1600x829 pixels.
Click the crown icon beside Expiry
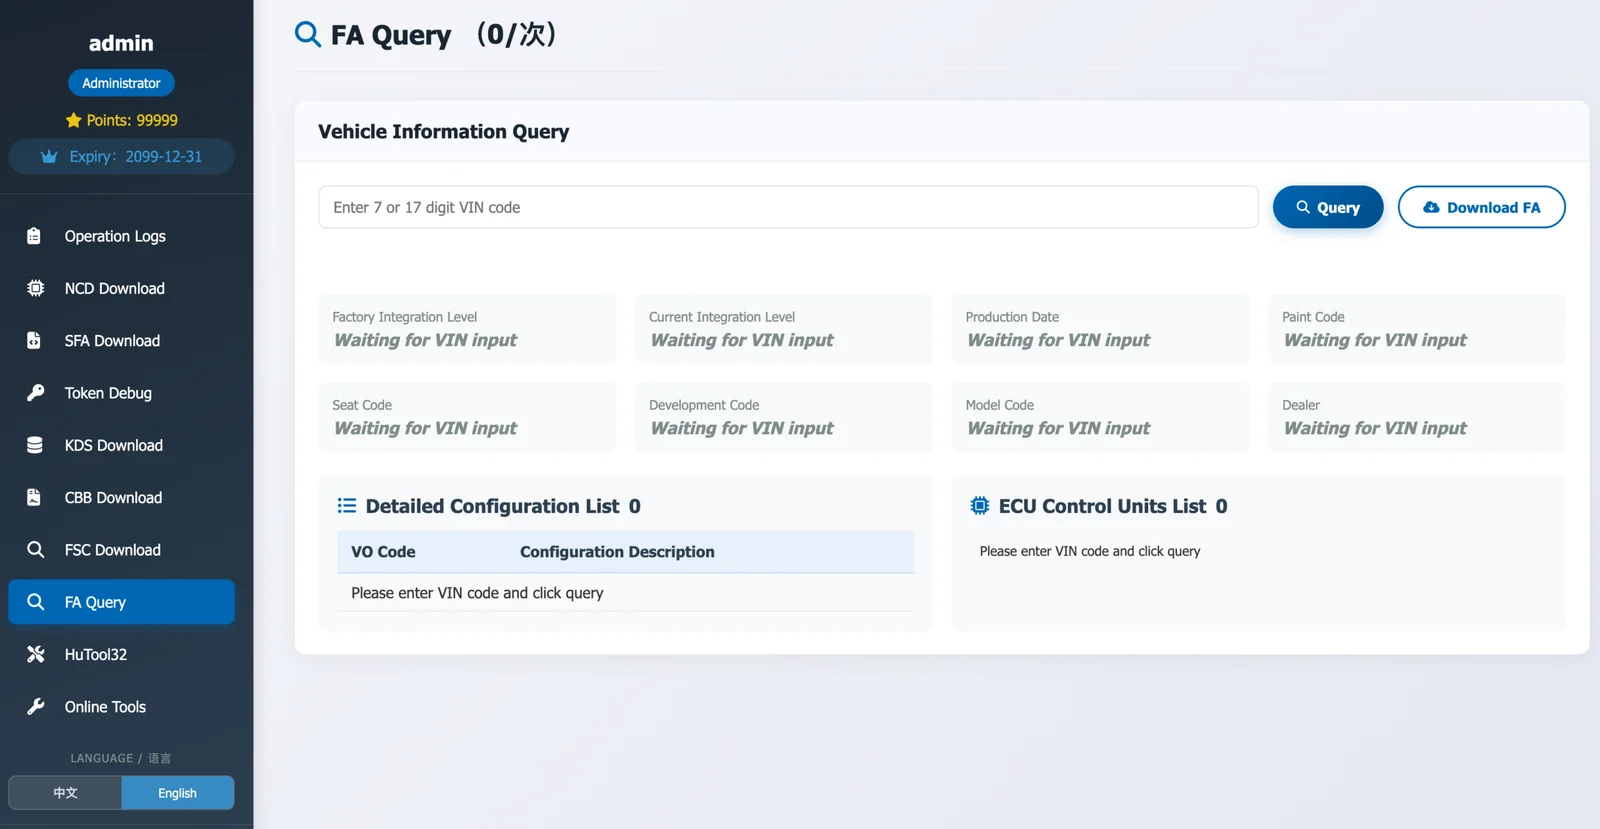(x=49, y=157)
